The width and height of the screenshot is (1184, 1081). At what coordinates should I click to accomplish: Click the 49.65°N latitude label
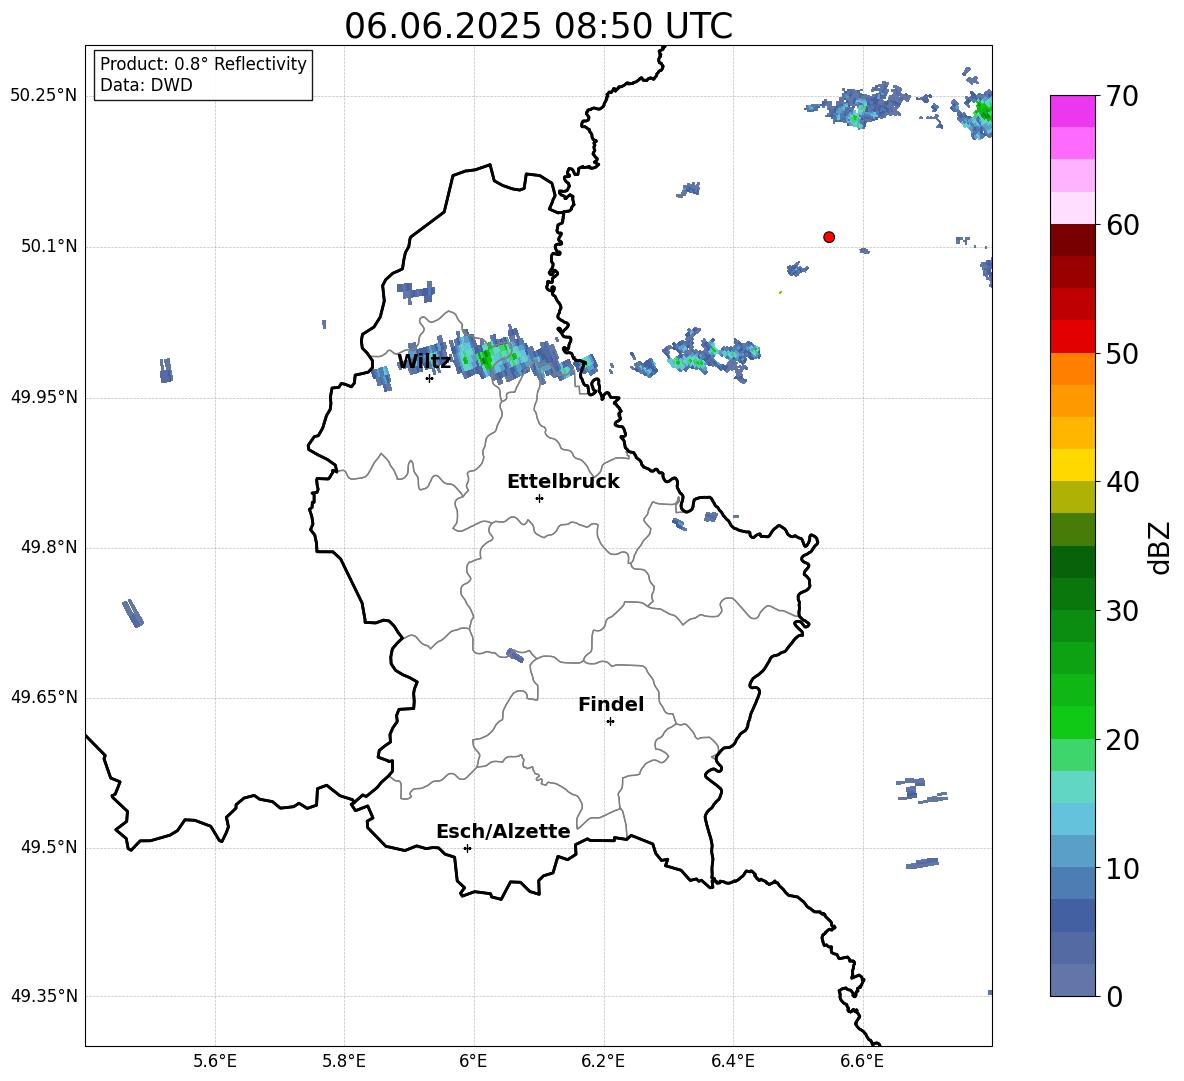tap(44, 697)
